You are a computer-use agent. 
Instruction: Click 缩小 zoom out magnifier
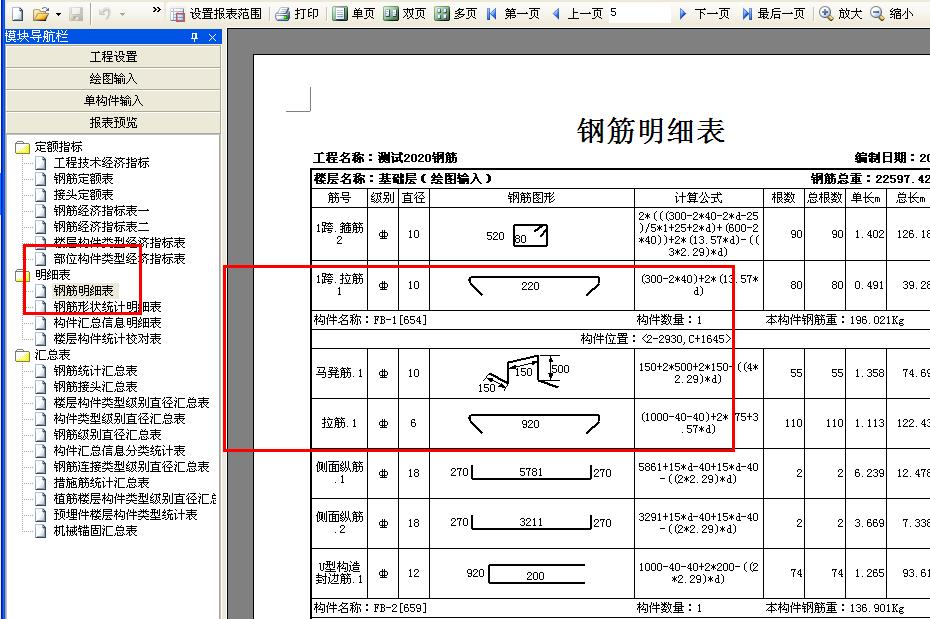click(x=891, y=13)
